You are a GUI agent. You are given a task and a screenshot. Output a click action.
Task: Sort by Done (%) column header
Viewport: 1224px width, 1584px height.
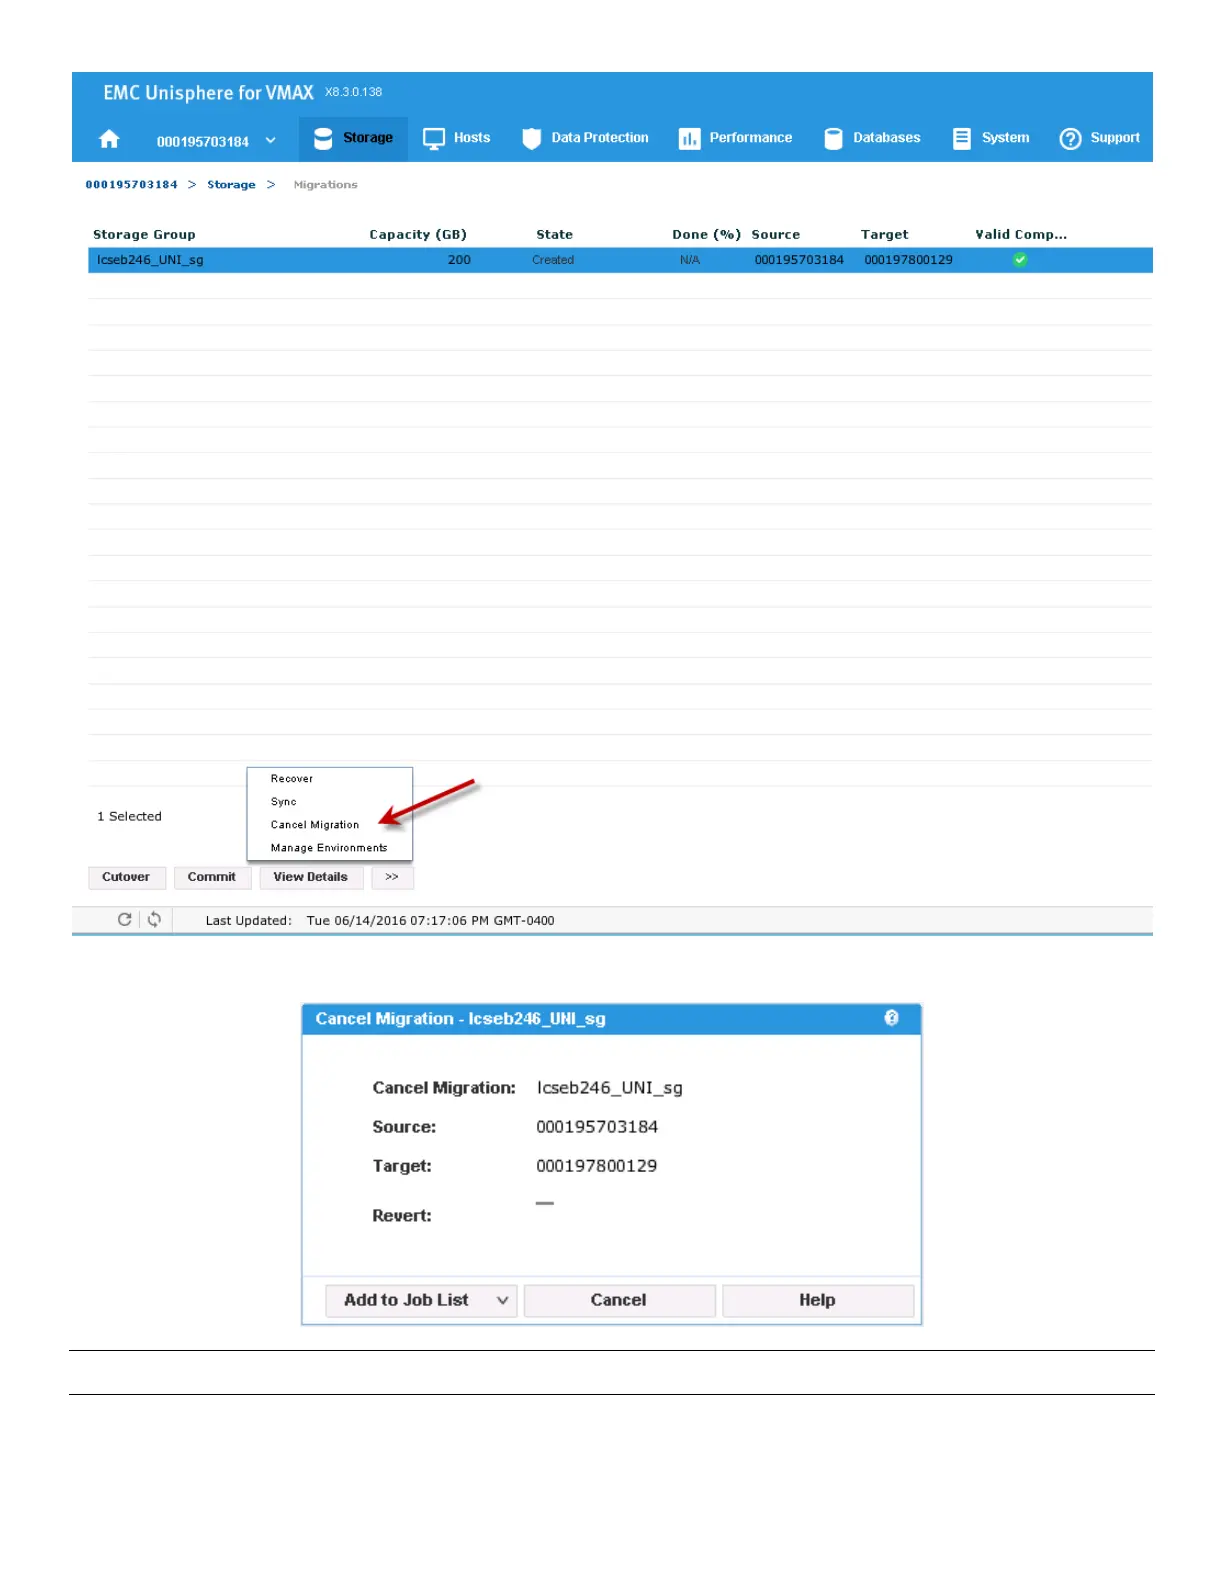coord(706,235)
